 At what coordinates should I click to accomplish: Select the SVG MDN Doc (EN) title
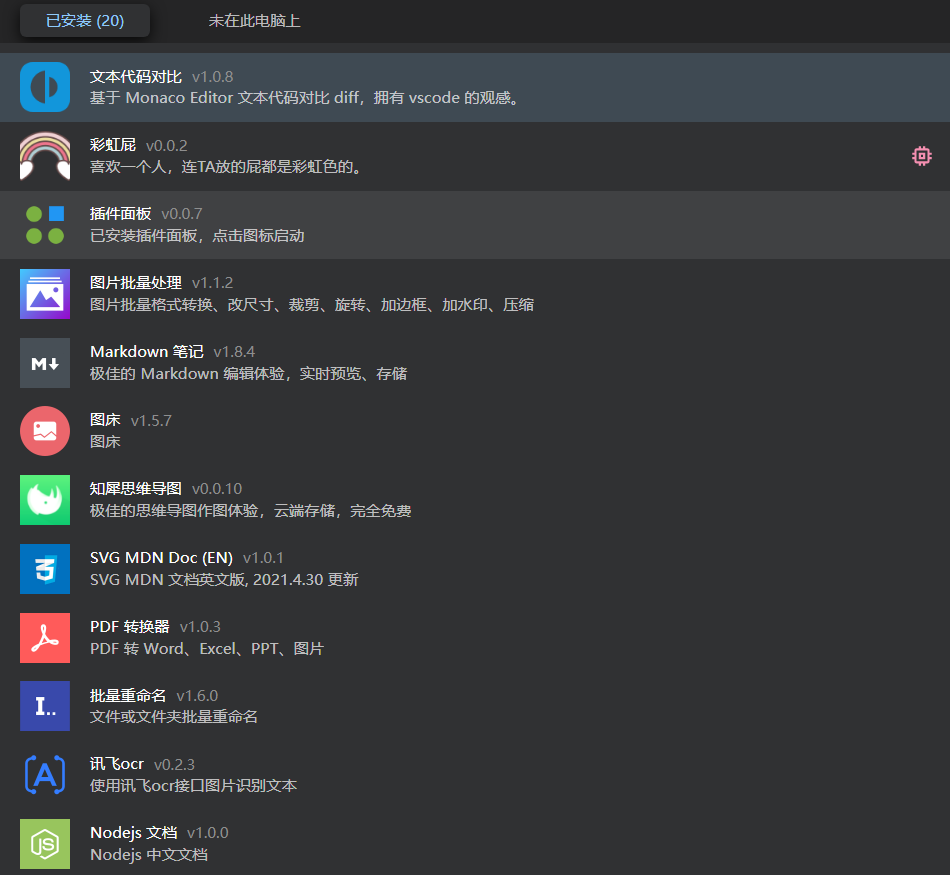(x=161, y=557)
